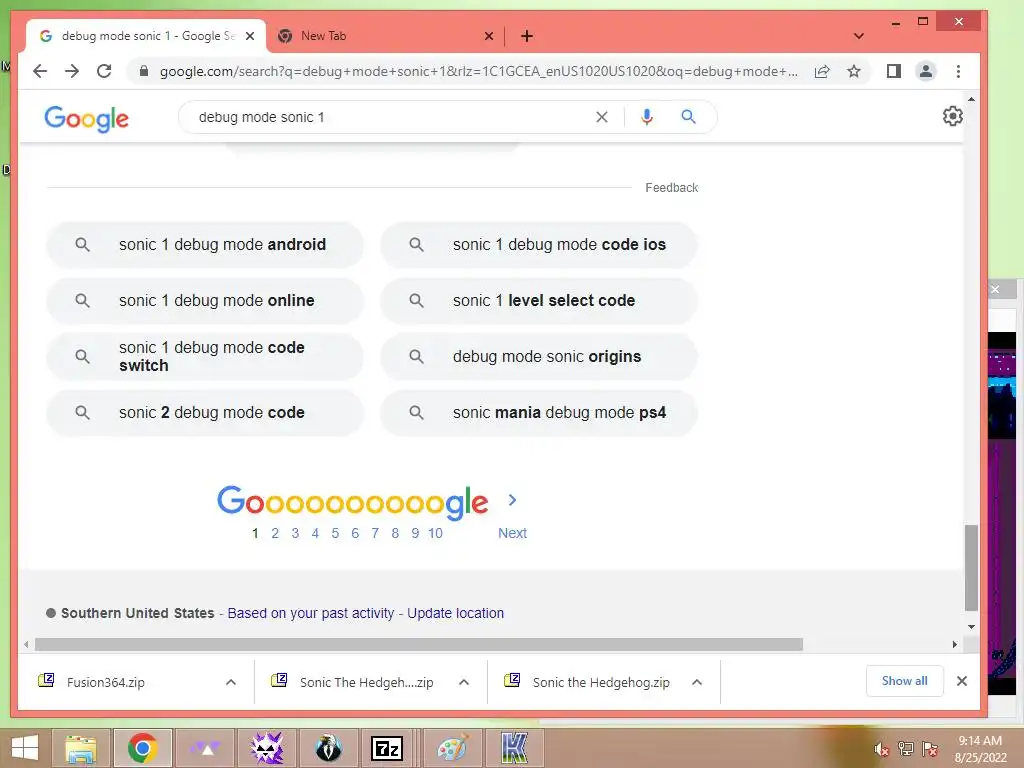
Task: Click Based on your past activity
Action: click(x=311, y=613)
